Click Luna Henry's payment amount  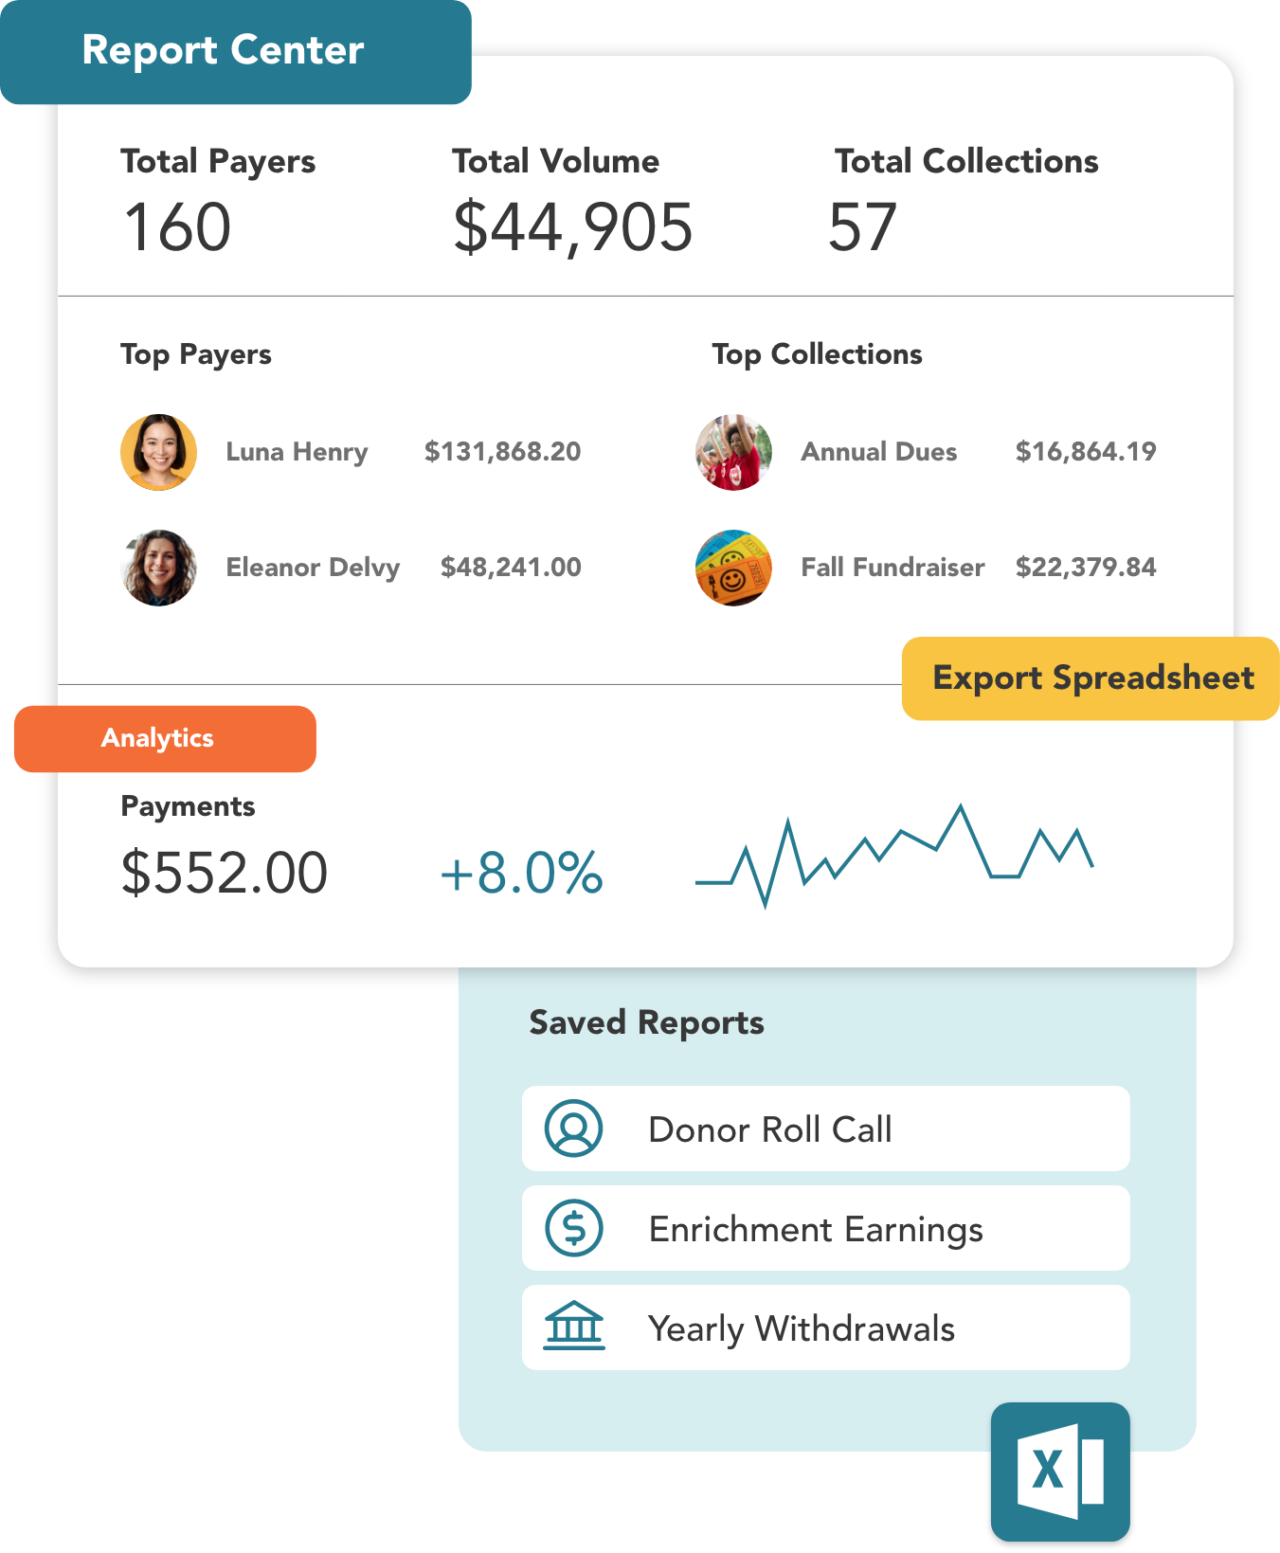pos(503,452)
